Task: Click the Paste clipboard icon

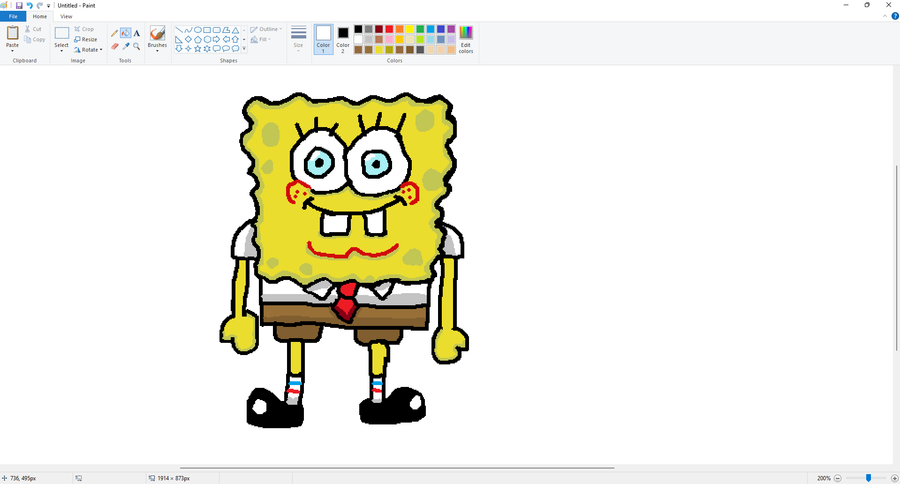Action: 12,33
